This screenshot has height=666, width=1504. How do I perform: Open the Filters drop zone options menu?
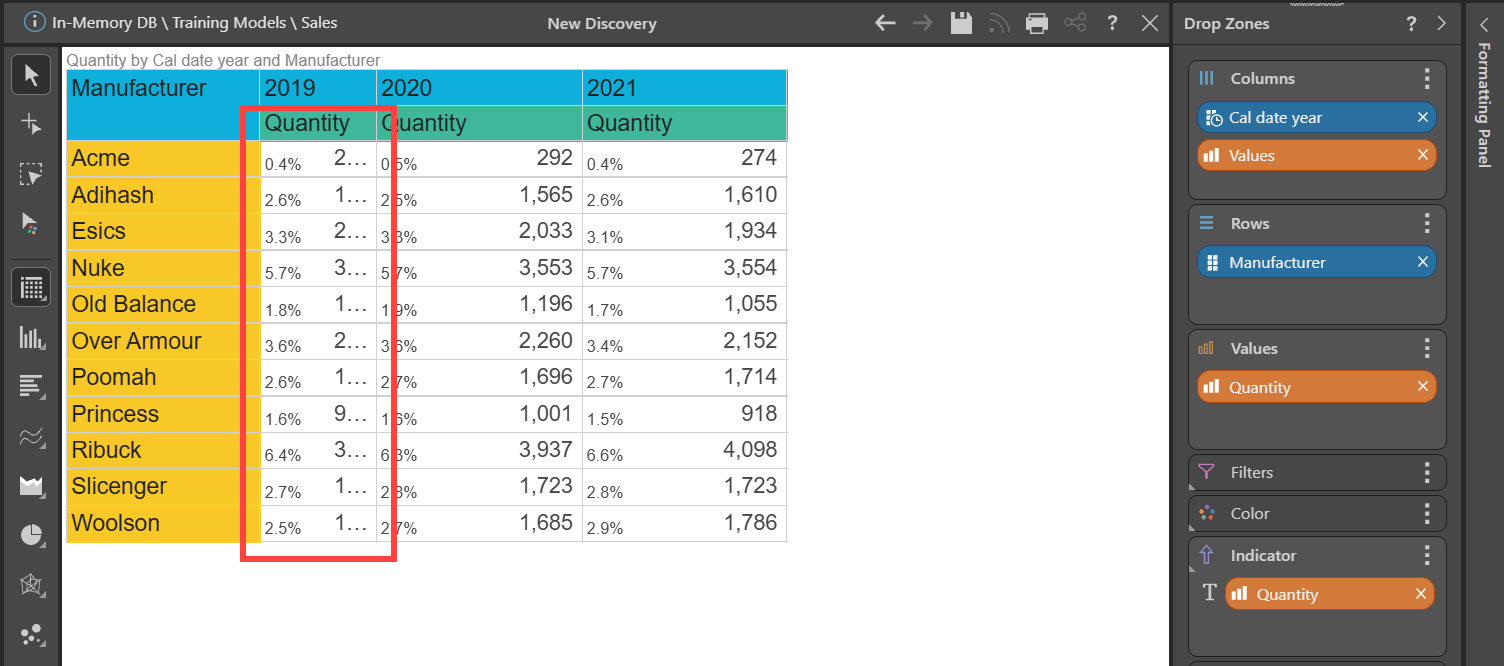1427,472
